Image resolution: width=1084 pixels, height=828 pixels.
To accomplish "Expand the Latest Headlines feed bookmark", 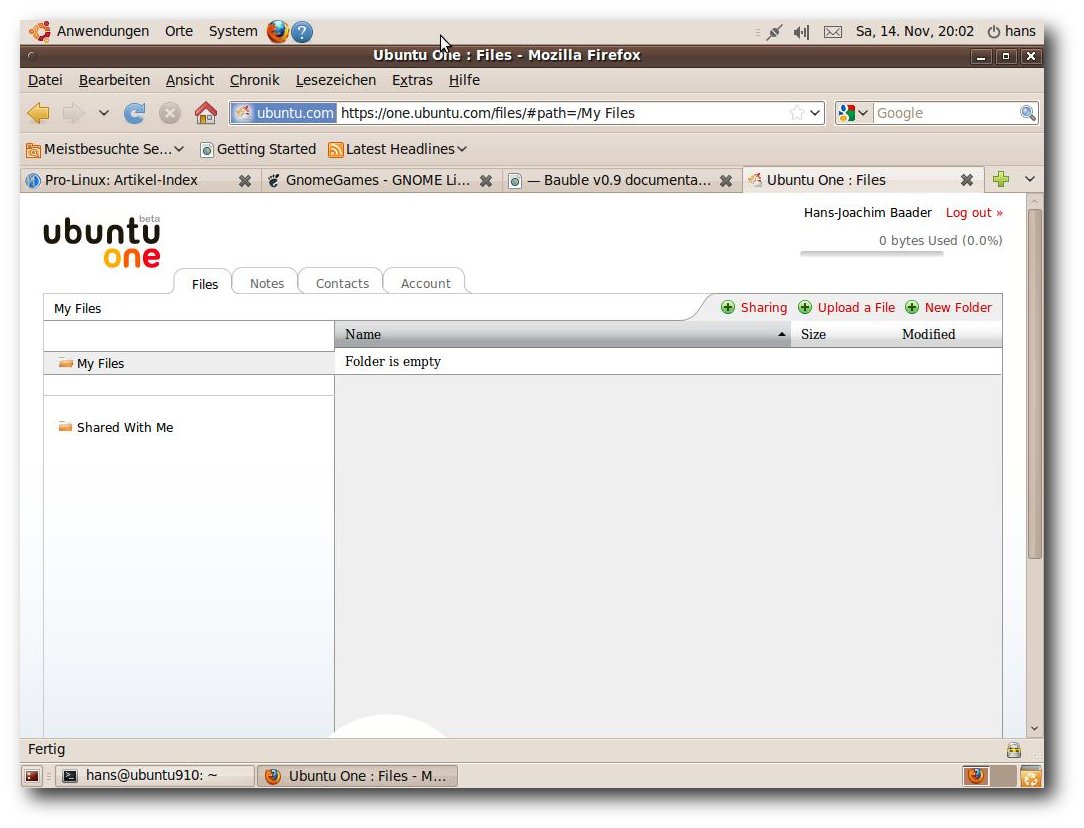I will click(398, 149).
